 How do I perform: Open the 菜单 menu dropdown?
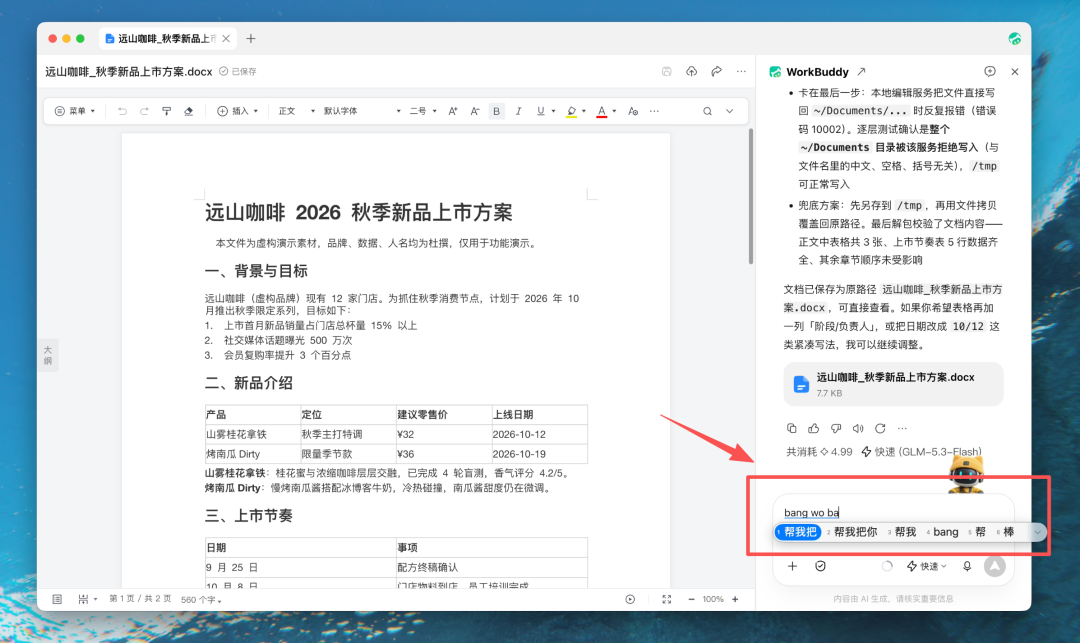(x=74, y=111)
